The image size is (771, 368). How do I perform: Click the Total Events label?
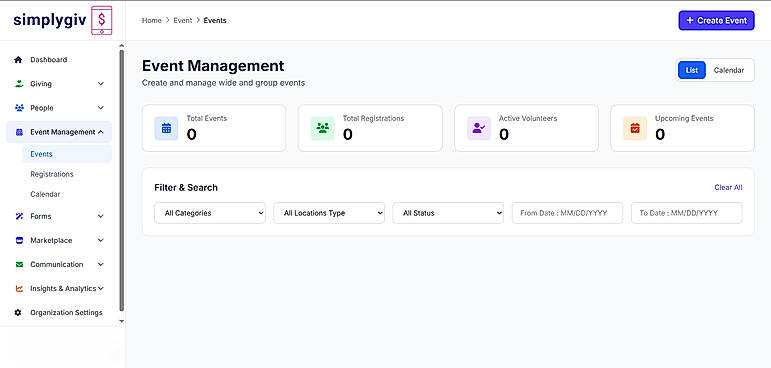207,119
